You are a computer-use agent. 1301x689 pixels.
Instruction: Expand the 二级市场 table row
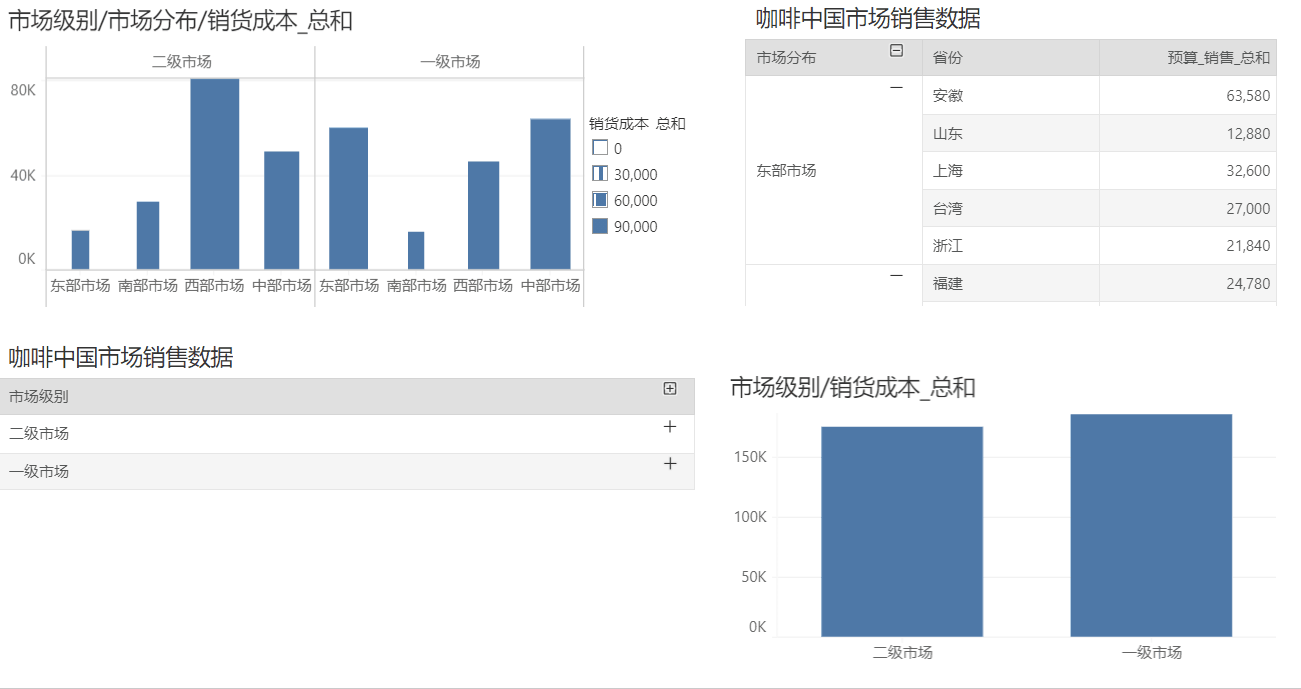click(670, 427)
